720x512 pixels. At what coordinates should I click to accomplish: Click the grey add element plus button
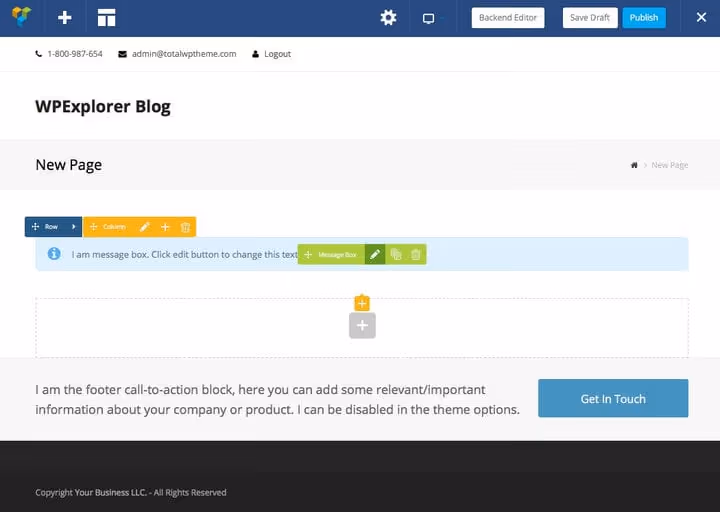pyautogui.click(x=362, y=326)
